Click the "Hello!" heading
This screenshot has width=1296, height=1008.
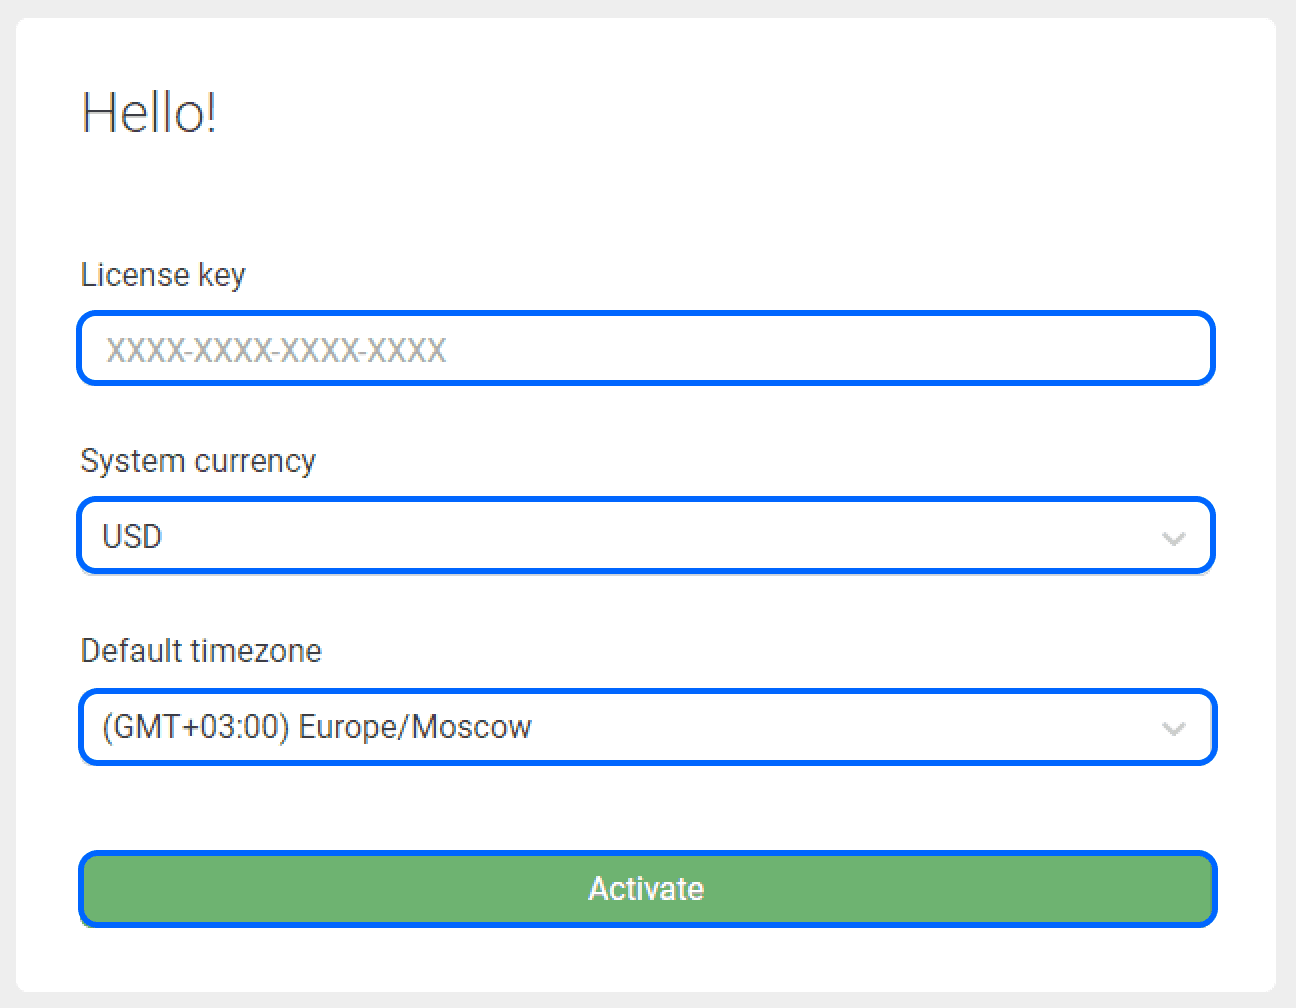[149, 113]
